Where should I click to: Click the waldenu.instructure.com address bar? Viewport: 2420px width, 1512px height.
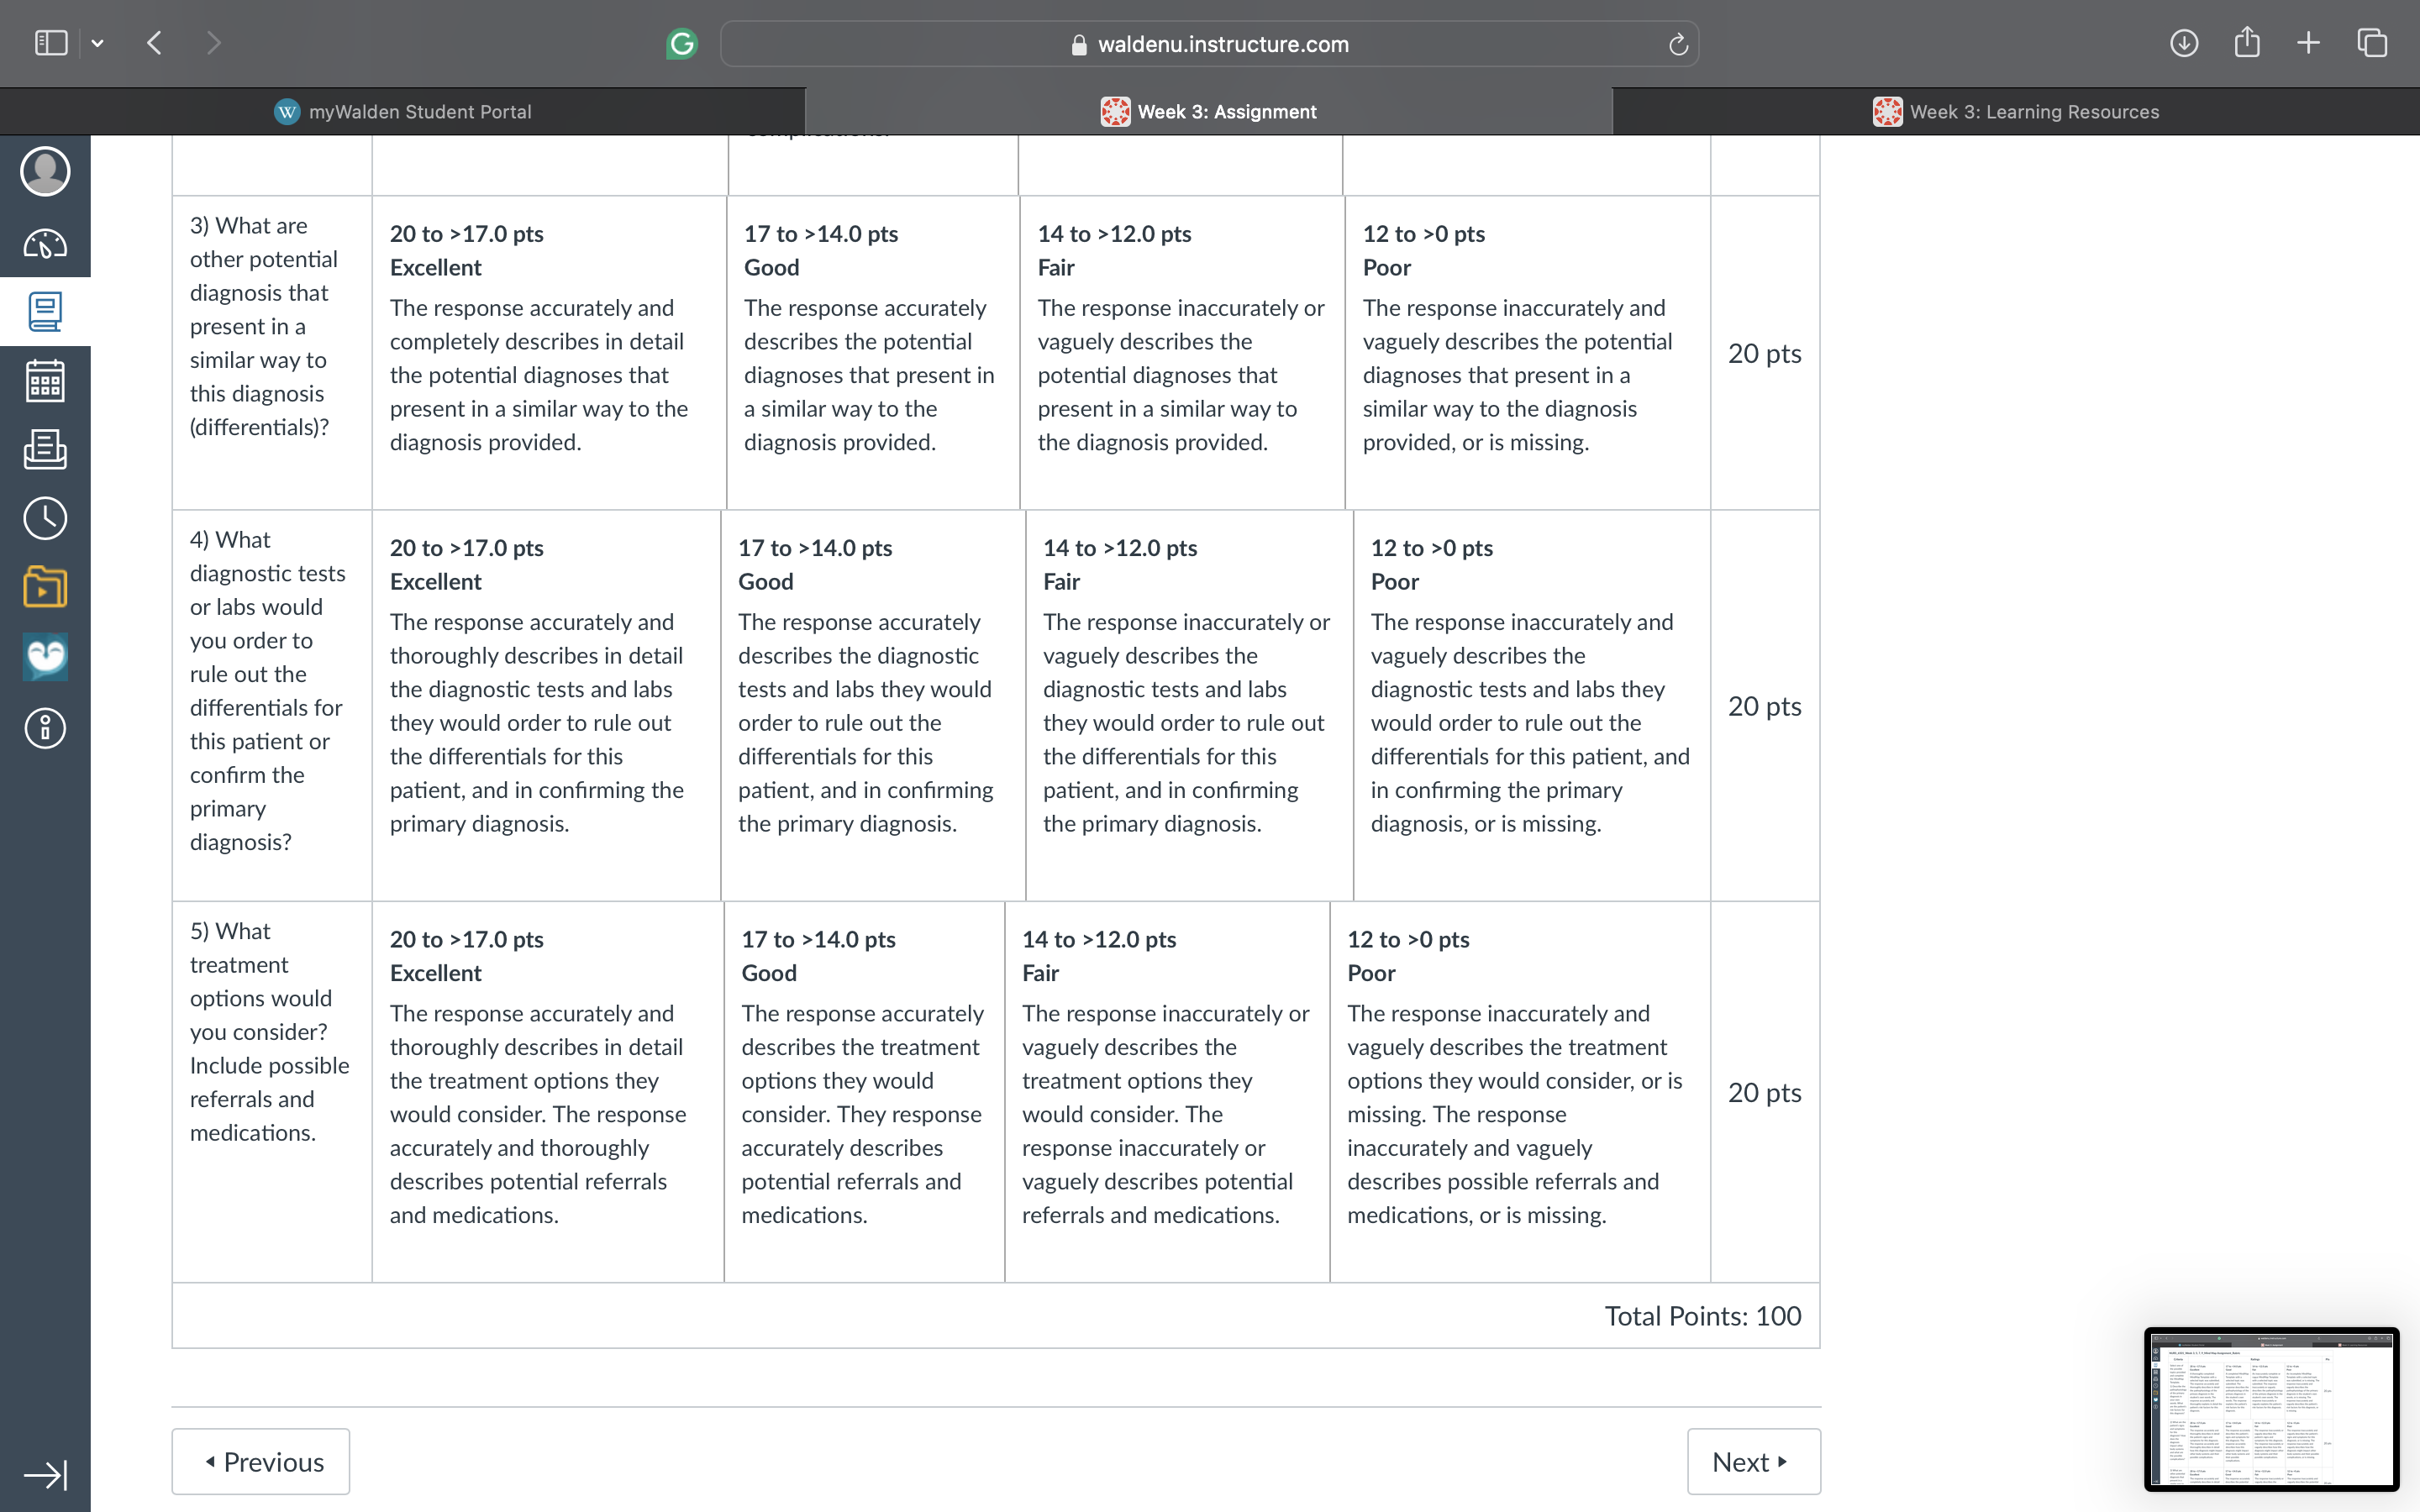[x=1209, y=44]
